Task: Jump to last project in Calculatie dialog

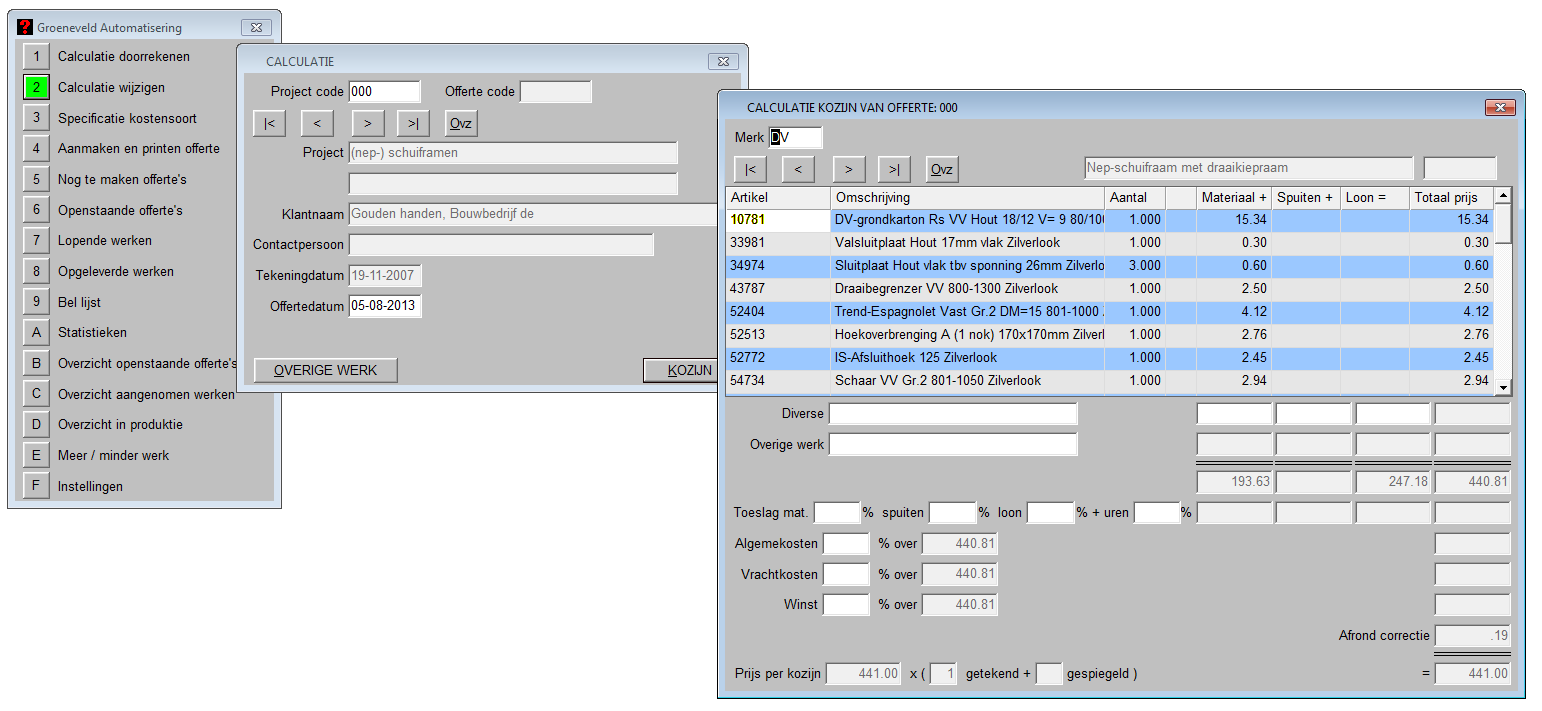Action: pyautogui.click(x=413, y=123)
